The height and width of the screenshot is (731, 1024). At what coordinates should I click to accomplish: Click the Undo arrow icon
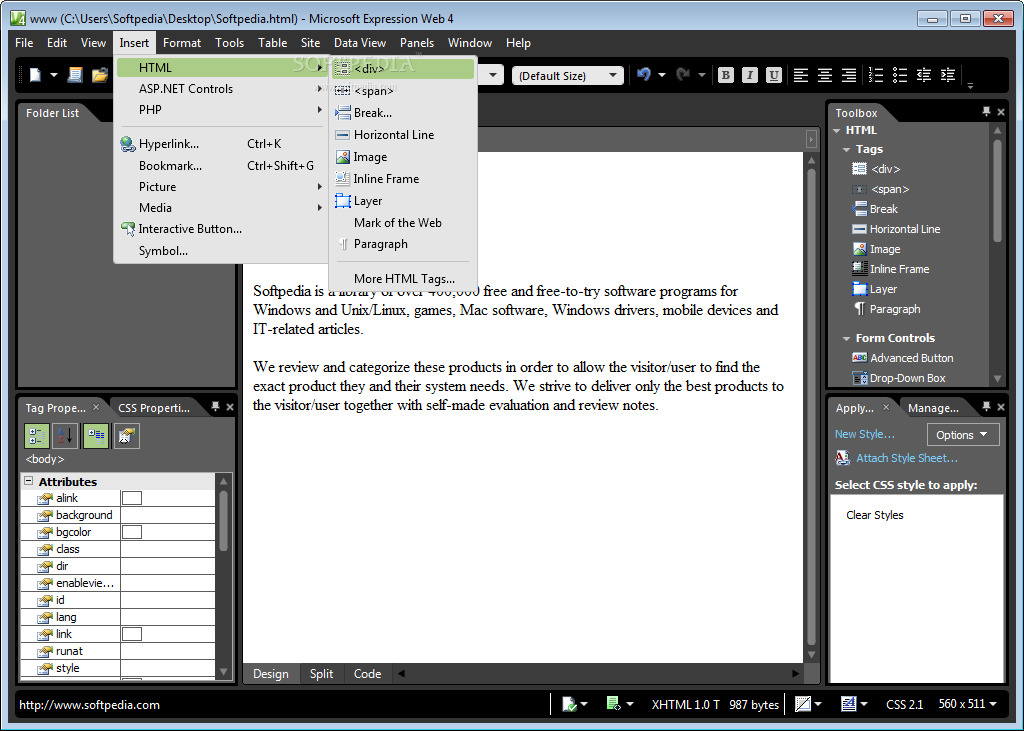[644, 74]
